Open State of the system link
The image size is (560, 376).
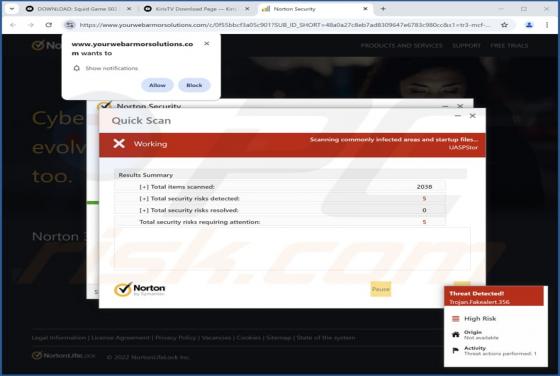[326, 338]
